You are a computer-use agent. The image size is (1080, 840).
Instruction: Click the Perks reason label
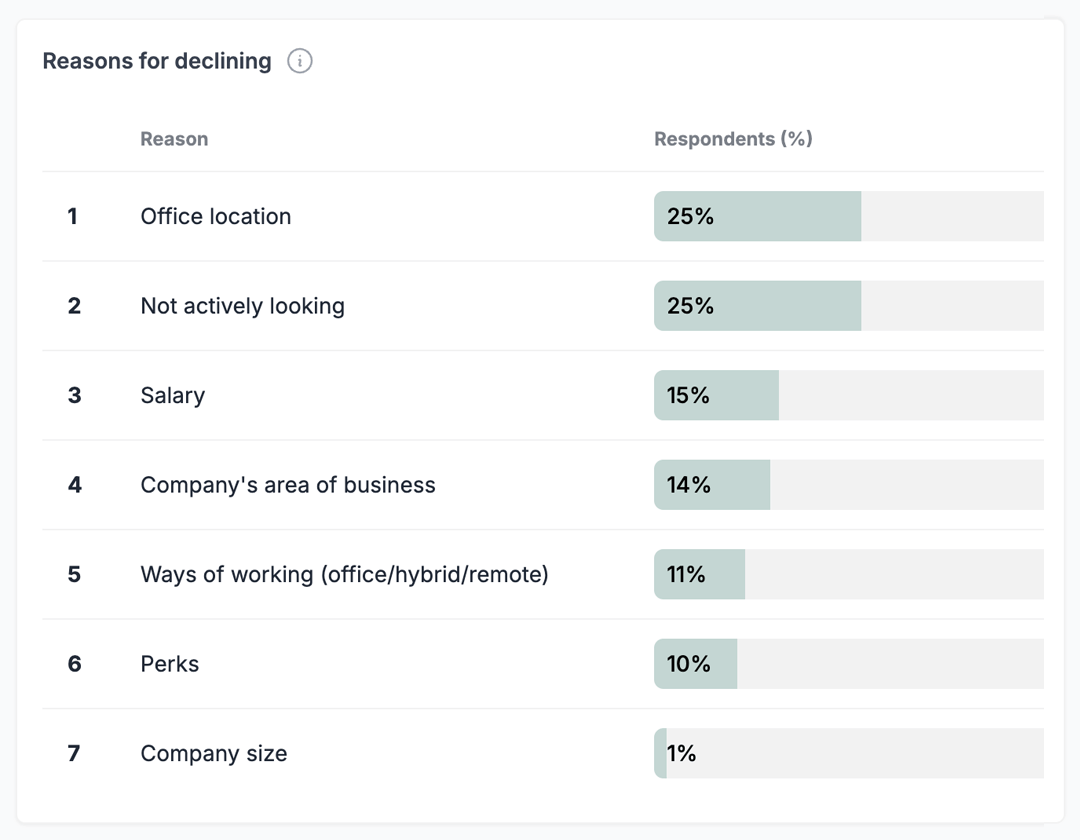(x=170, y=664)
